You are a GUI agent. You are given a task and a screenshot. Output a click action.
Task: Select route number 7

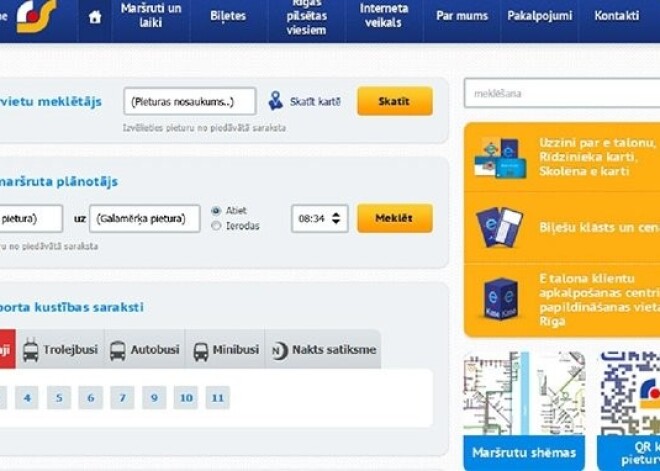tap(122, 398)
